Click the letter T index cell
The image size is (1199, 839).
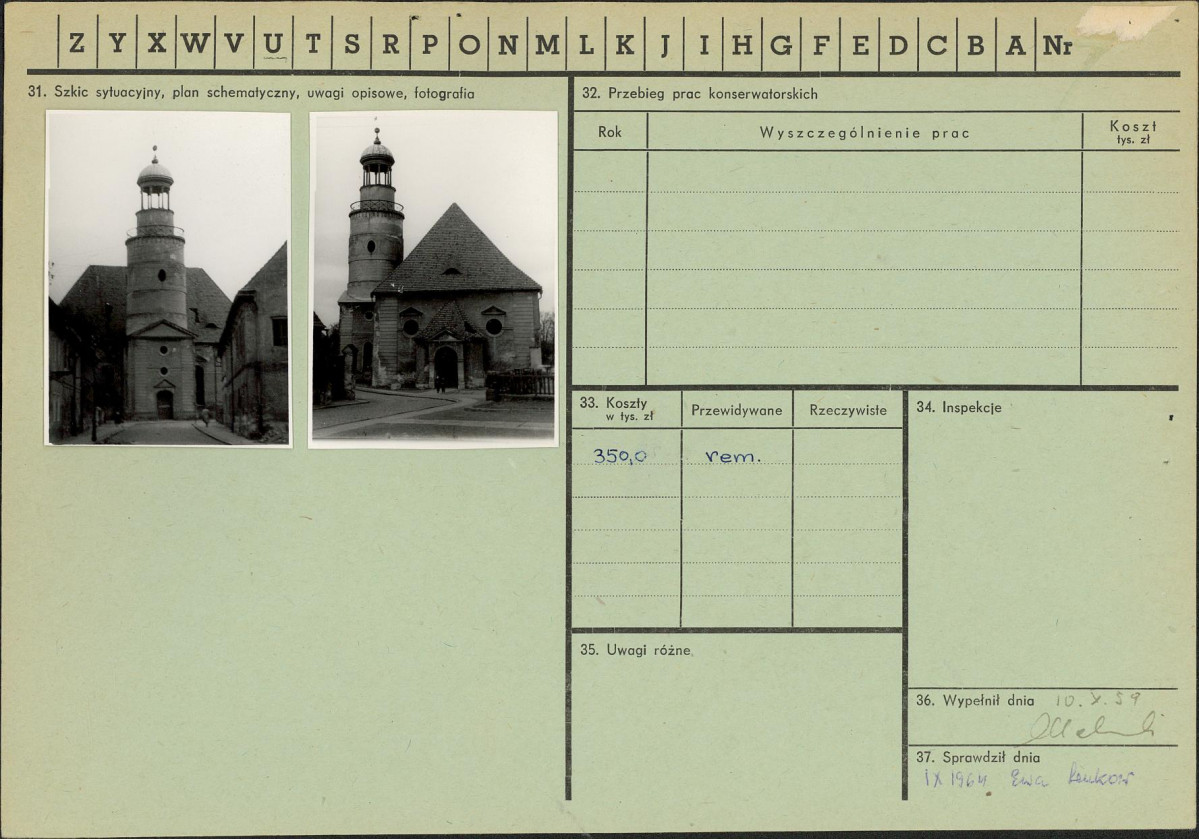pyautogui.click(x=312, y=44)
